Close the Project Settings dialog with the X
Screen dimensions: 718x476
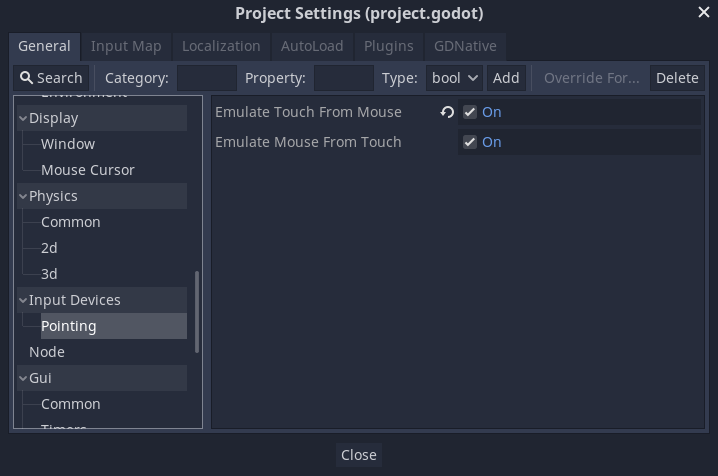[704, 12]
